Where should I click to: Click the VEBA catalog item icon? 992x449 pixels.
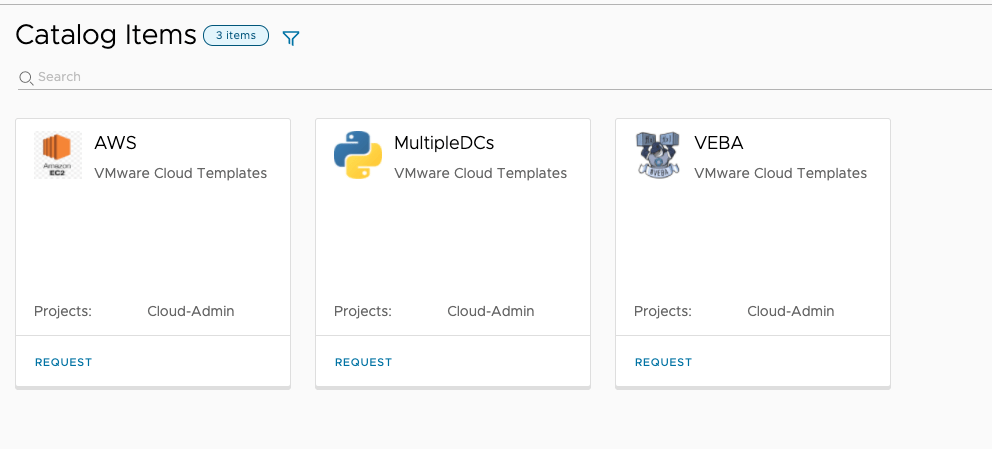tap(657, 155)
